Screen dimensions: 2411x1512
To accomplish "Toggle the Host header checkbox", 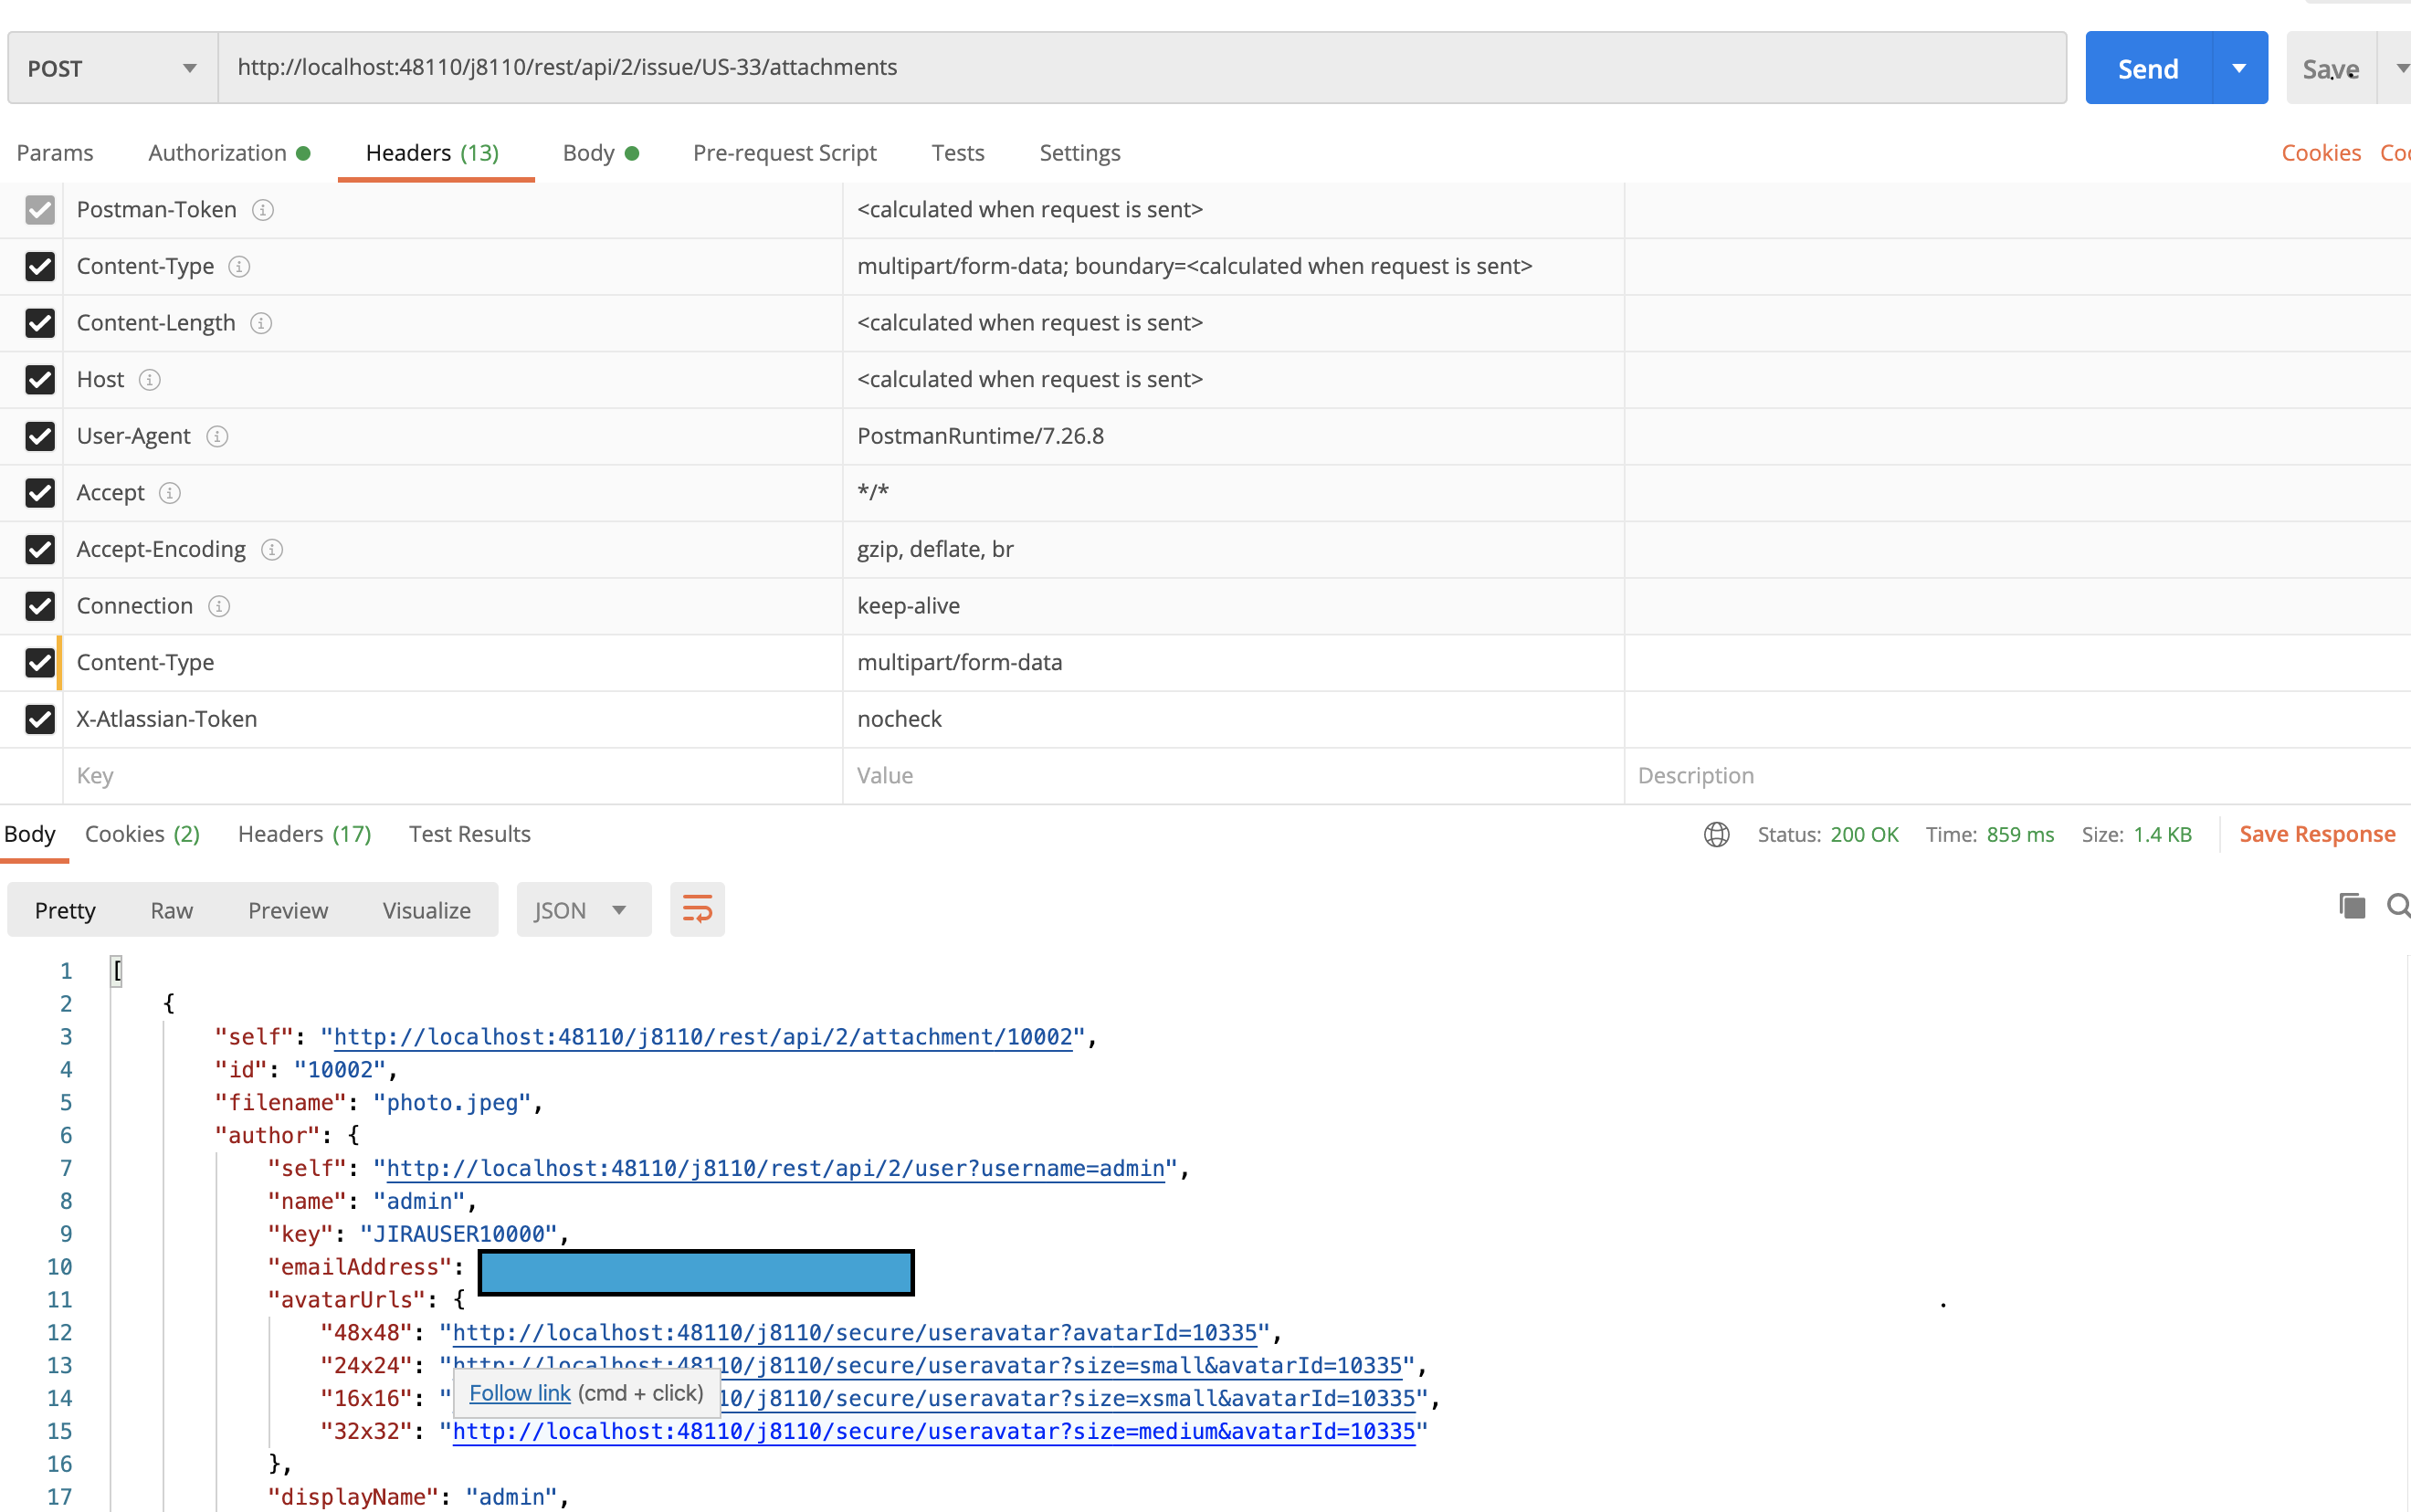I will 40,380.
